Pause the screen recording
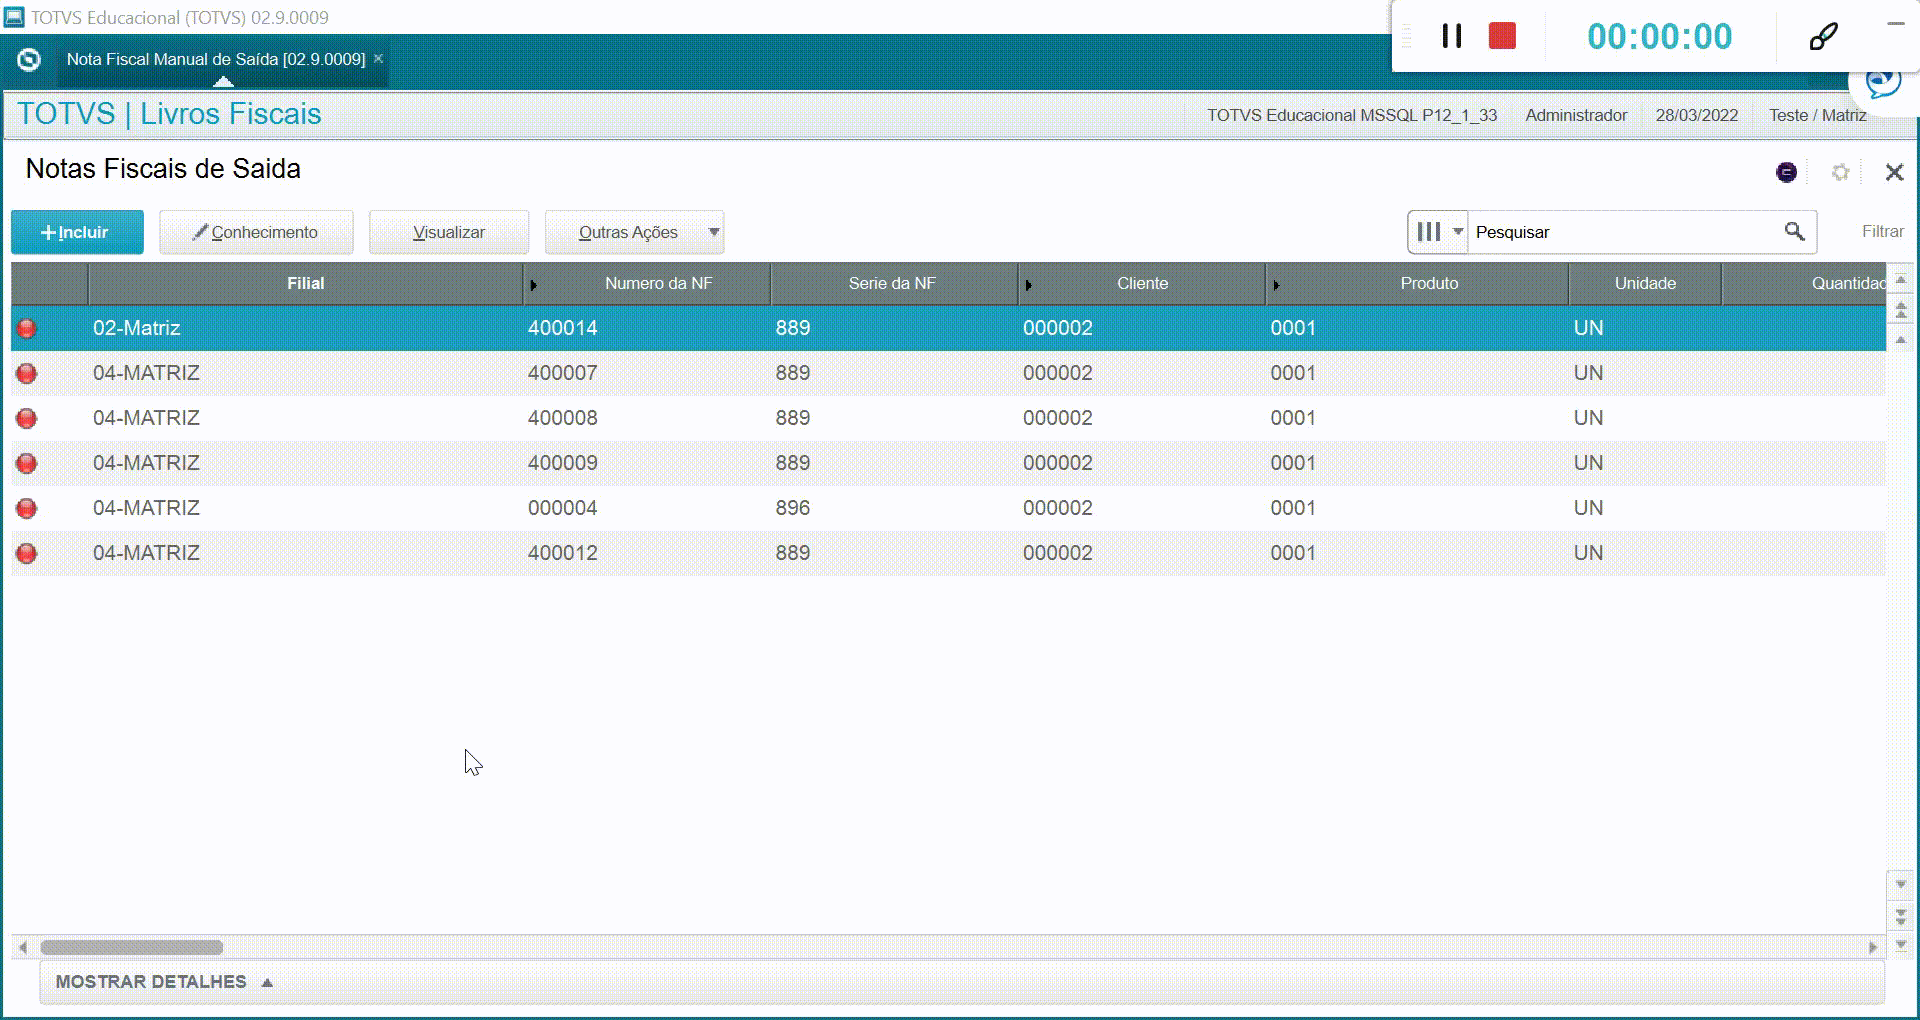Screen dimensions: 1920x1020 [1452, 36]
